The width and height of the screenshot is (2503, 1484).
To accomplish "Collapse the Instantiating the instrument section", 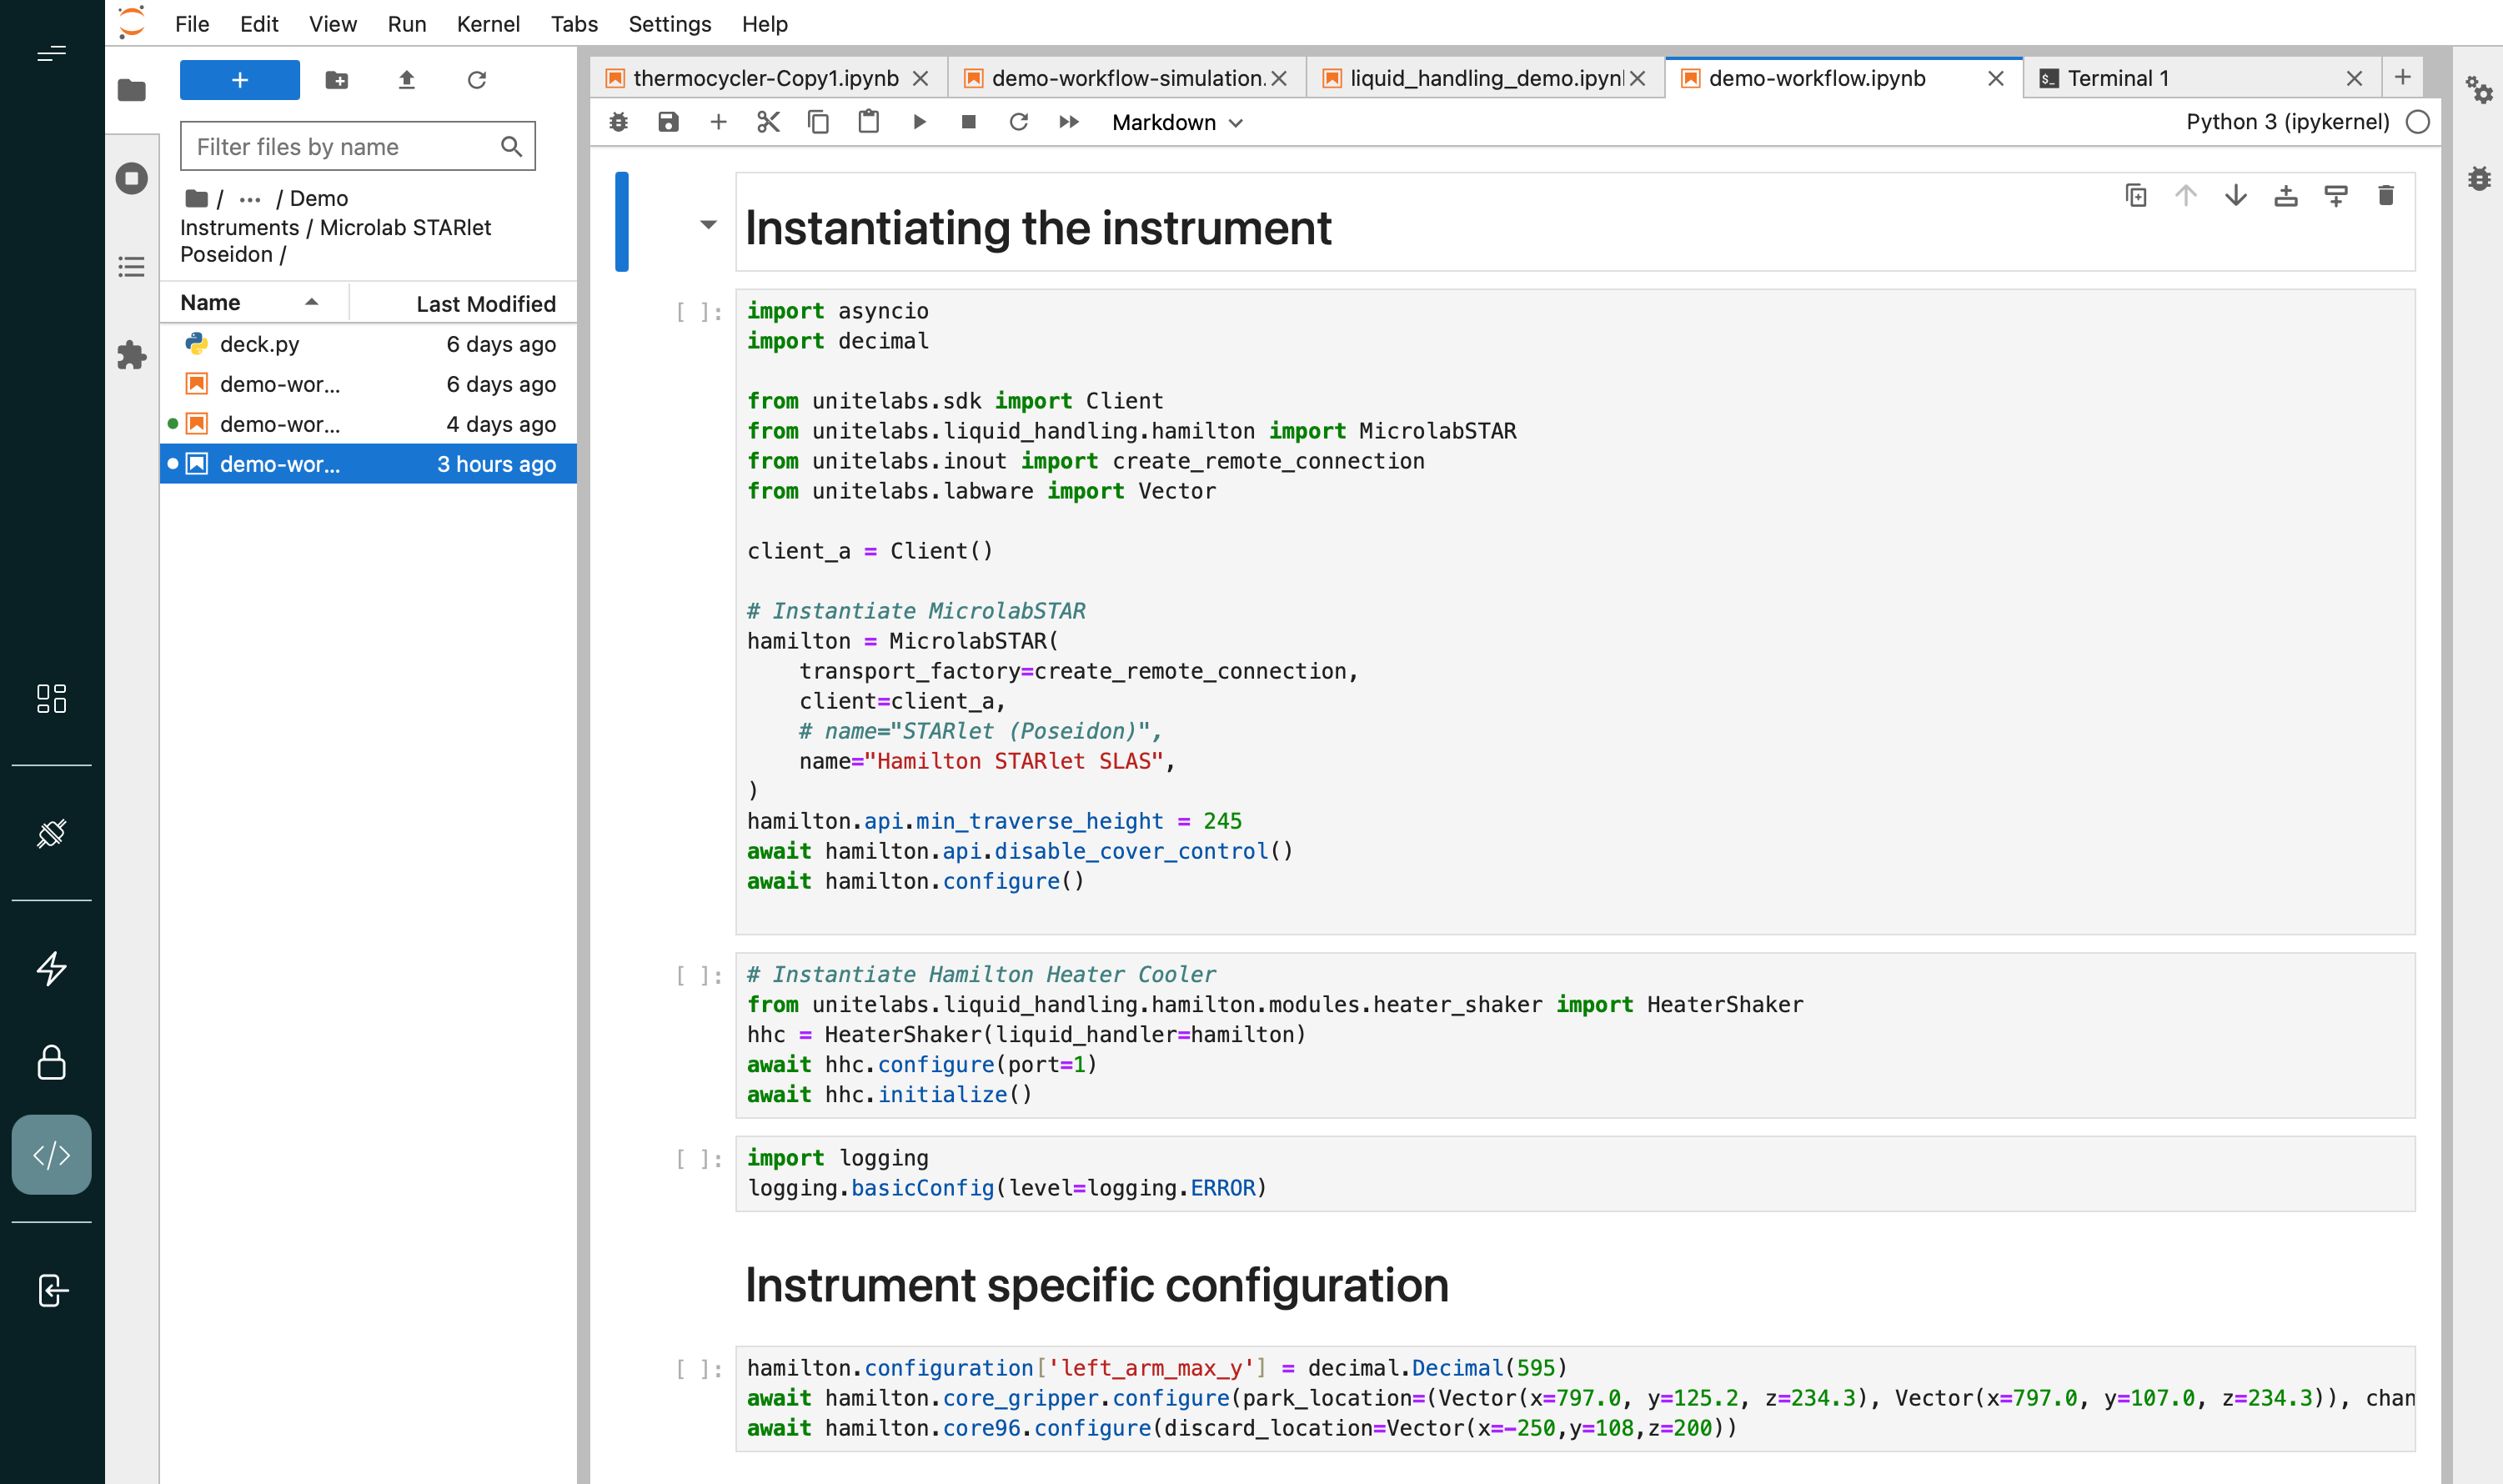I will (x=708, y=225).
